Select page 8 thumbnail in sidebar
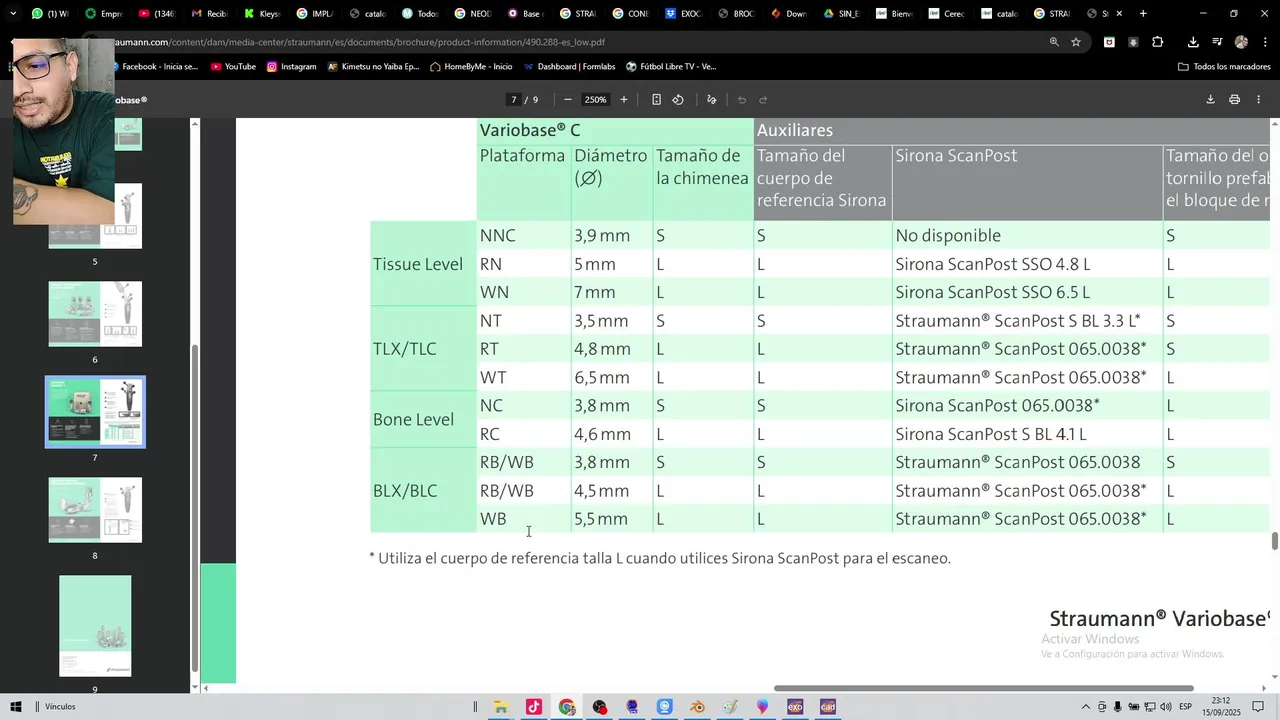Screen dimensions: 1280x720 [x=95, y=510]
